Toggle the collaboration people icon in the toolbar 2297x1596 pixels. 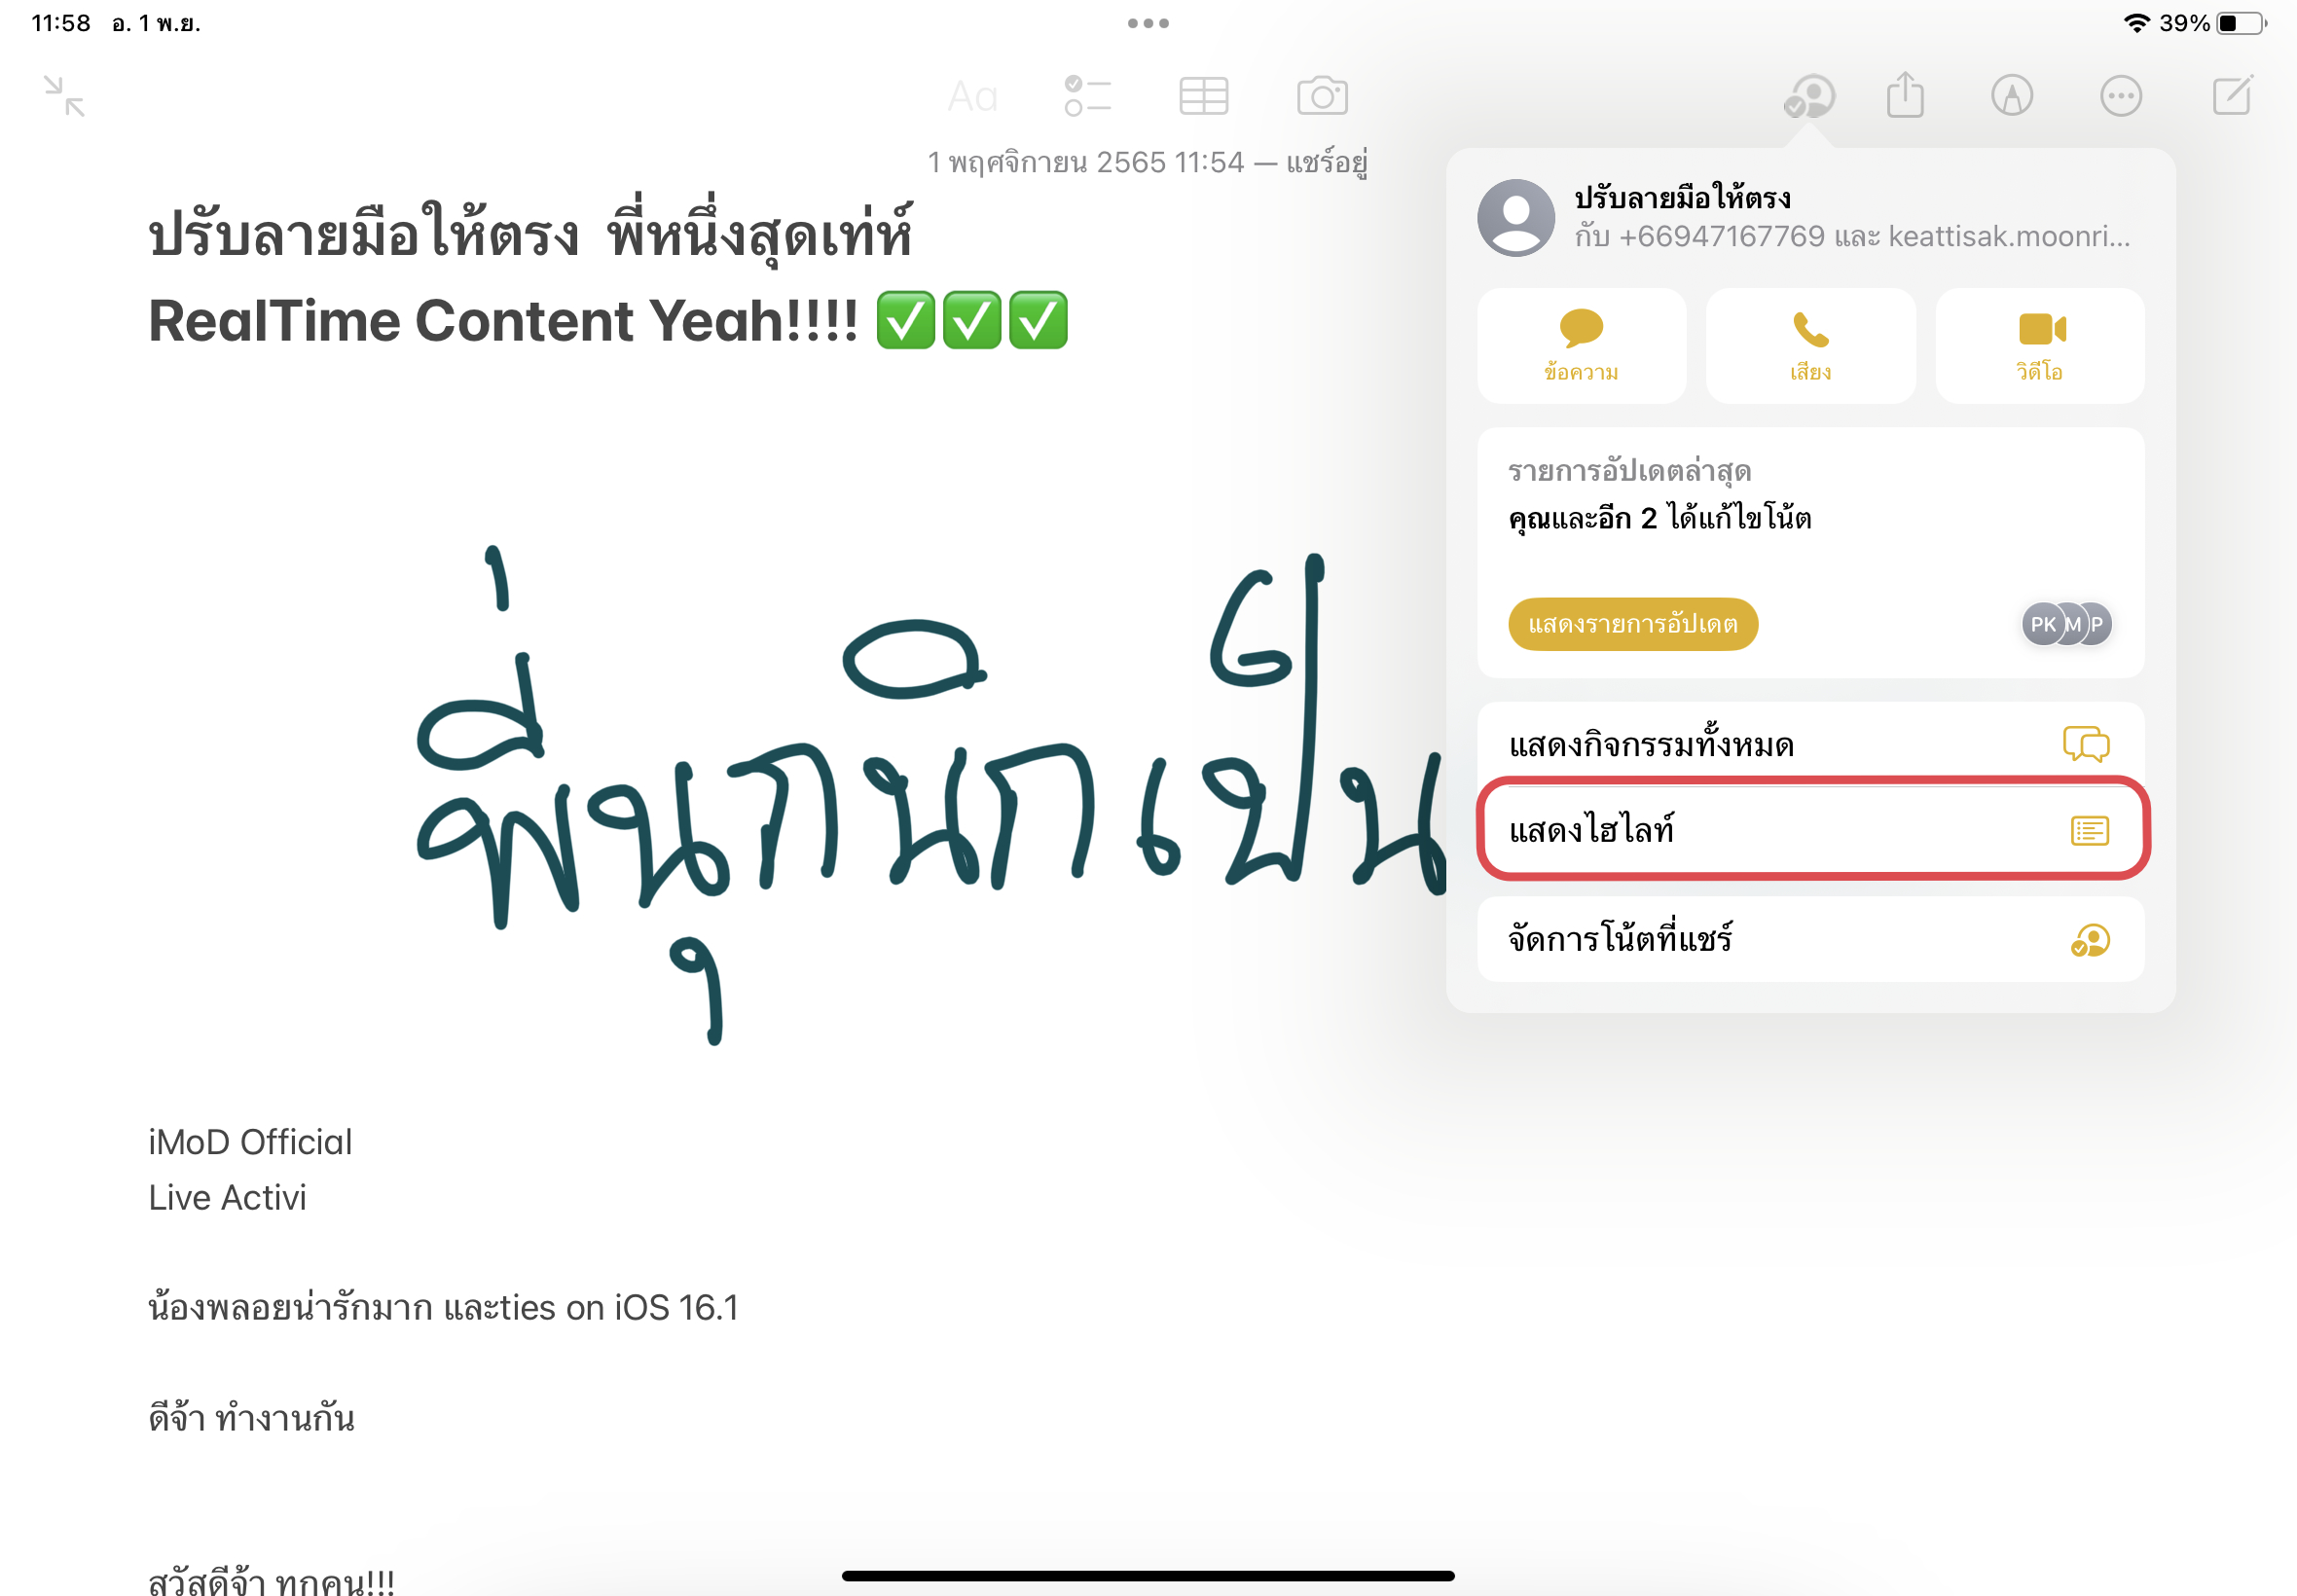[1810, 96]
